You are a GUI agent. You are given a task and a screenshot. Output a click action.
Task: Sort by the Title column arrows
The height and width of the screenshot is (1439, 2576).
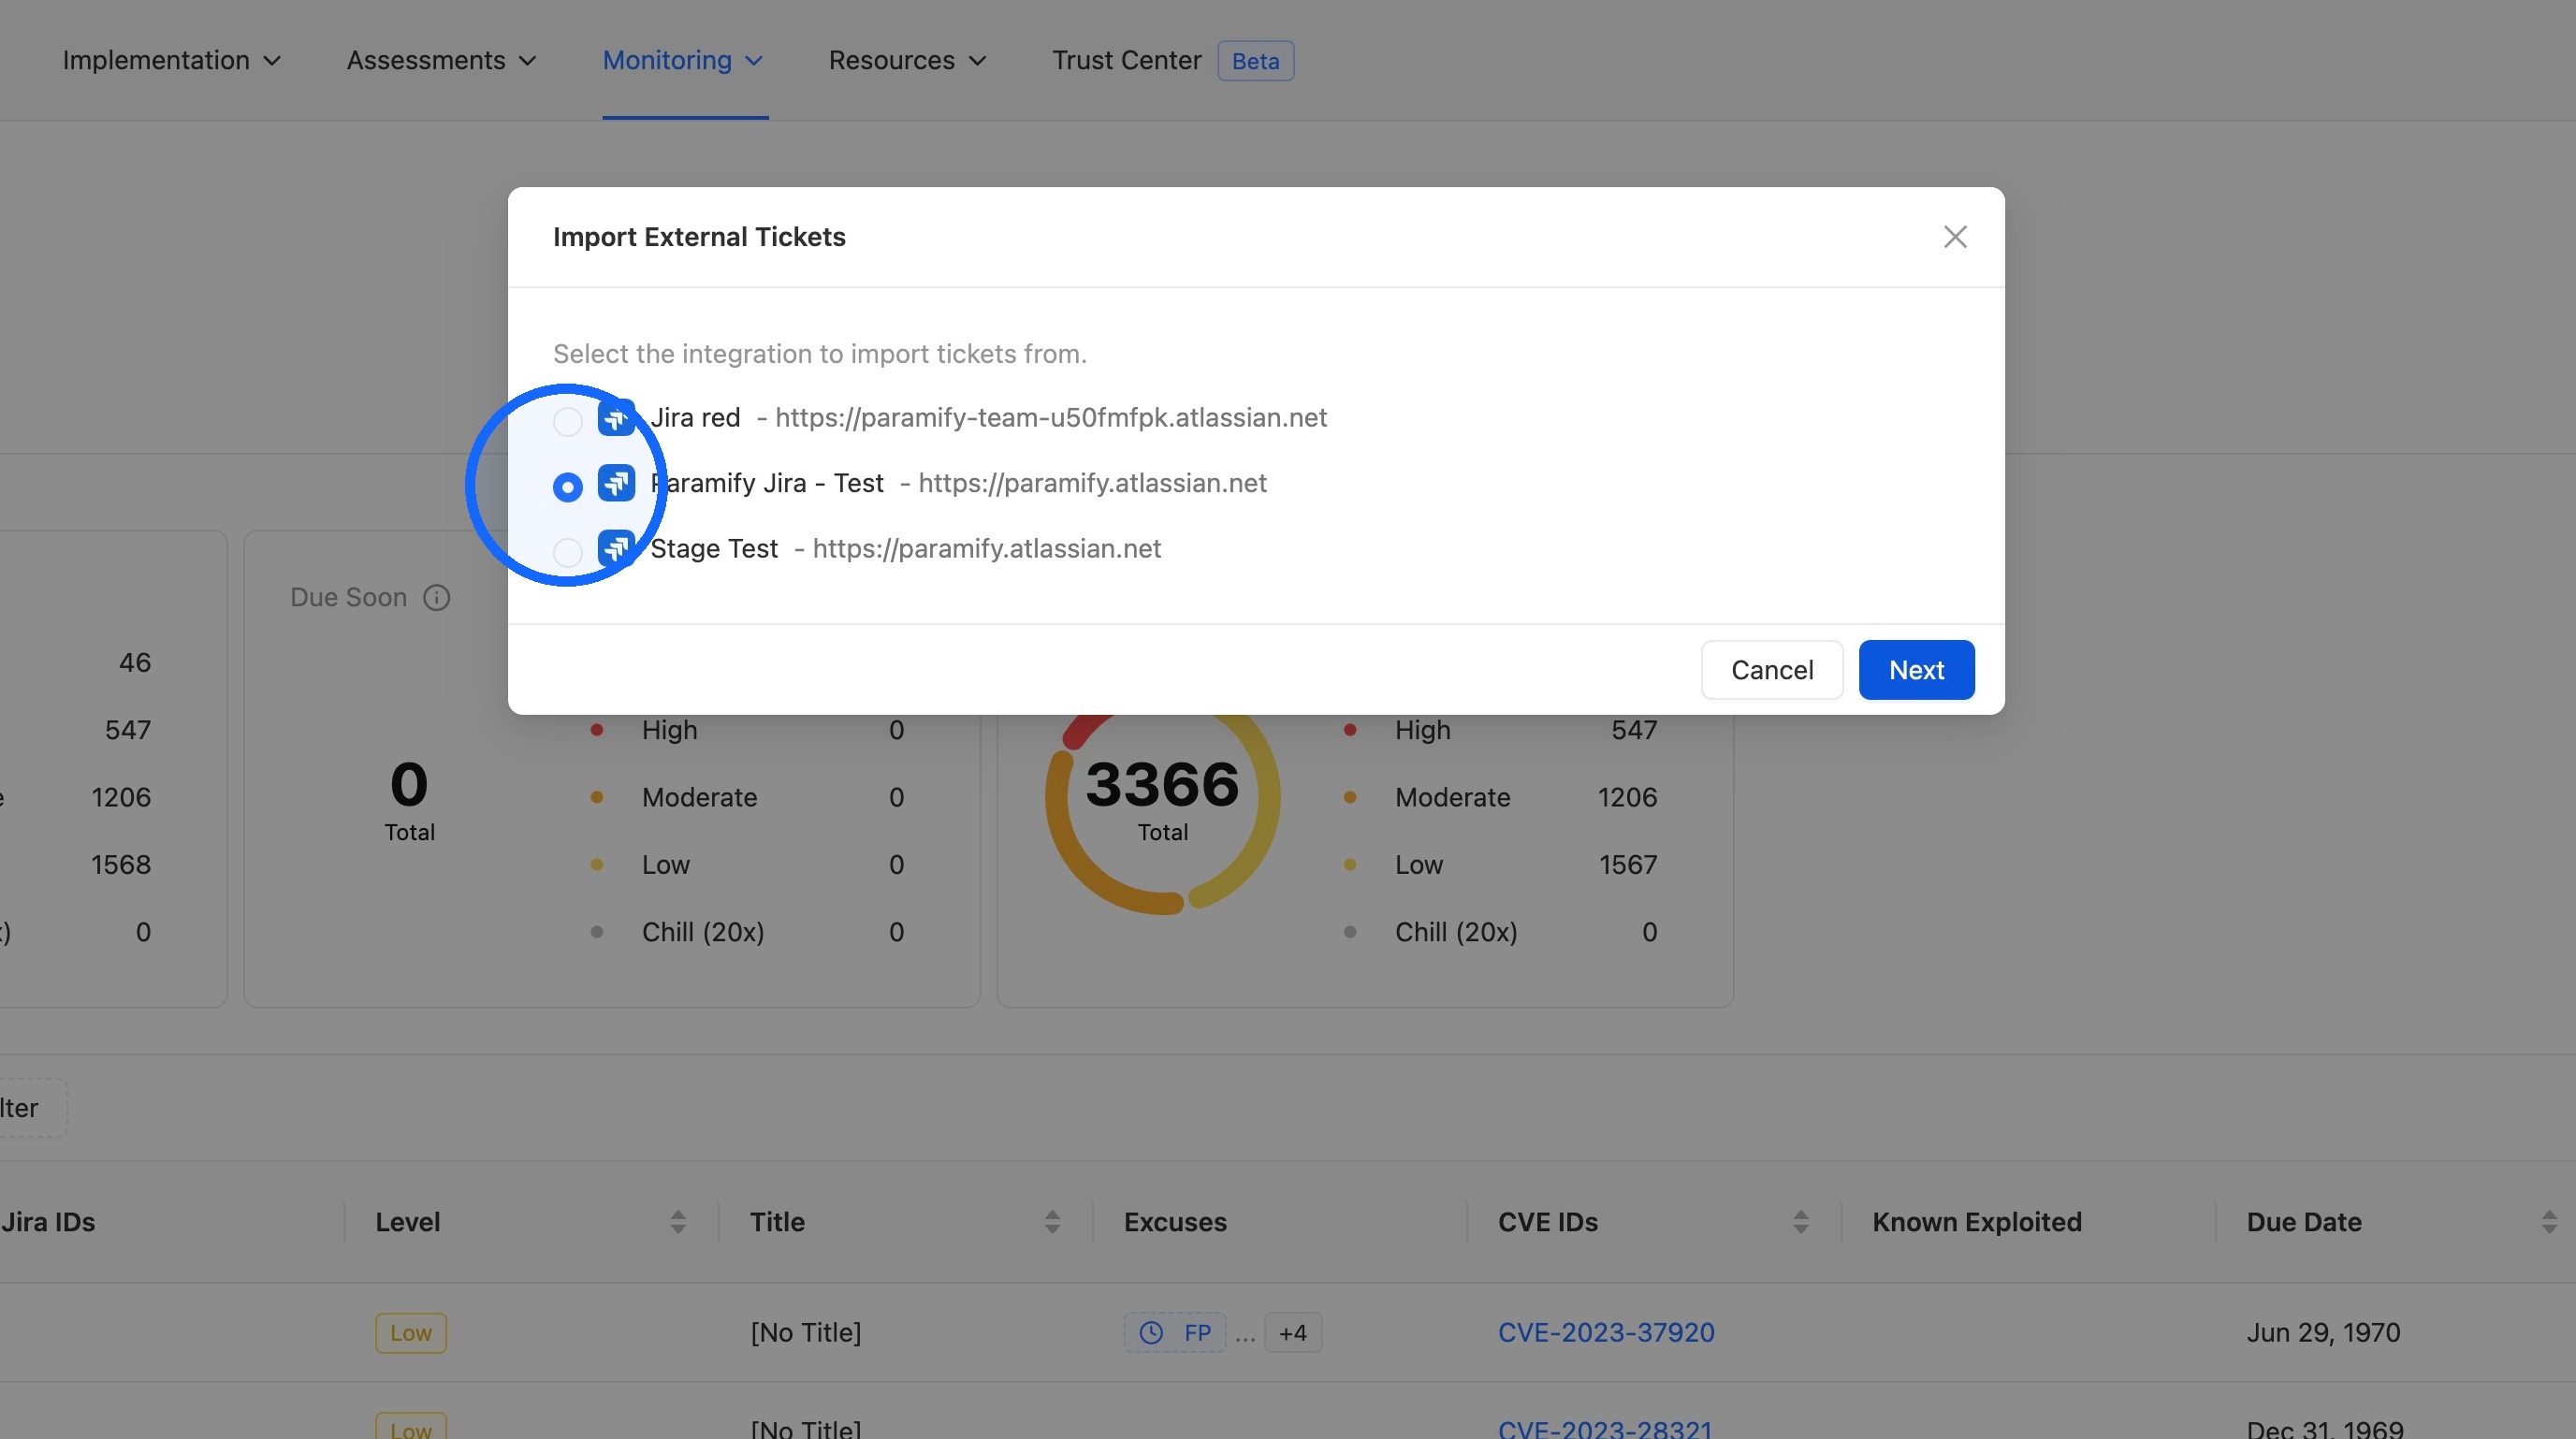tap(1052, 1222)
